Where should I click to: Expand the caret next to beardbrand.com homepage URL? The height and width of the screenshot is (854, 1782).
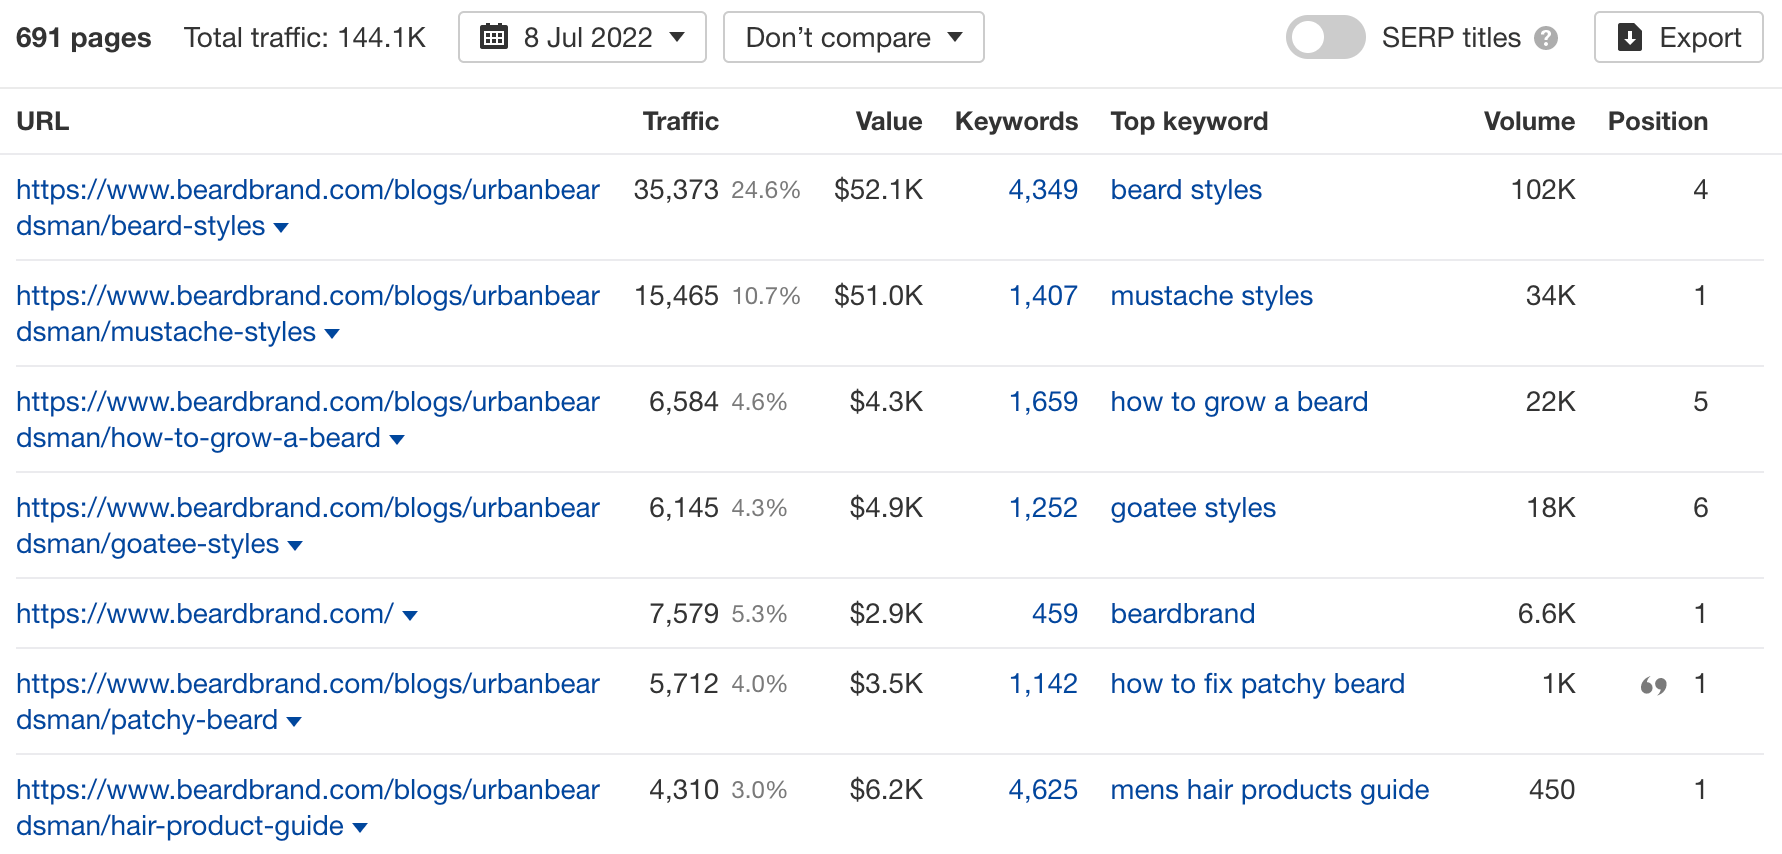point(410,616)
